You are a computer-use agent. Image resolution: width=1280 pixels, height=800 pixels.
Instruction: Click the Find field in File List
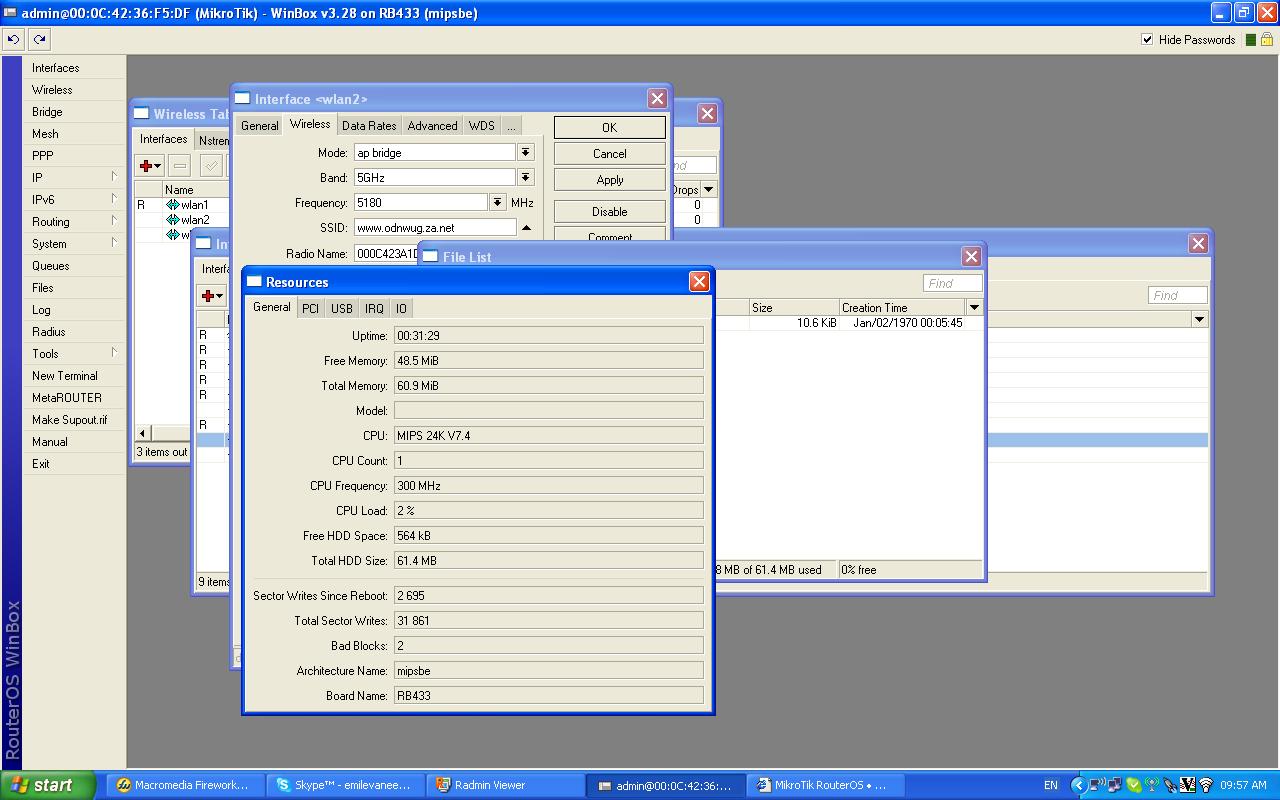pyautogui.click(x=952, y=283)
